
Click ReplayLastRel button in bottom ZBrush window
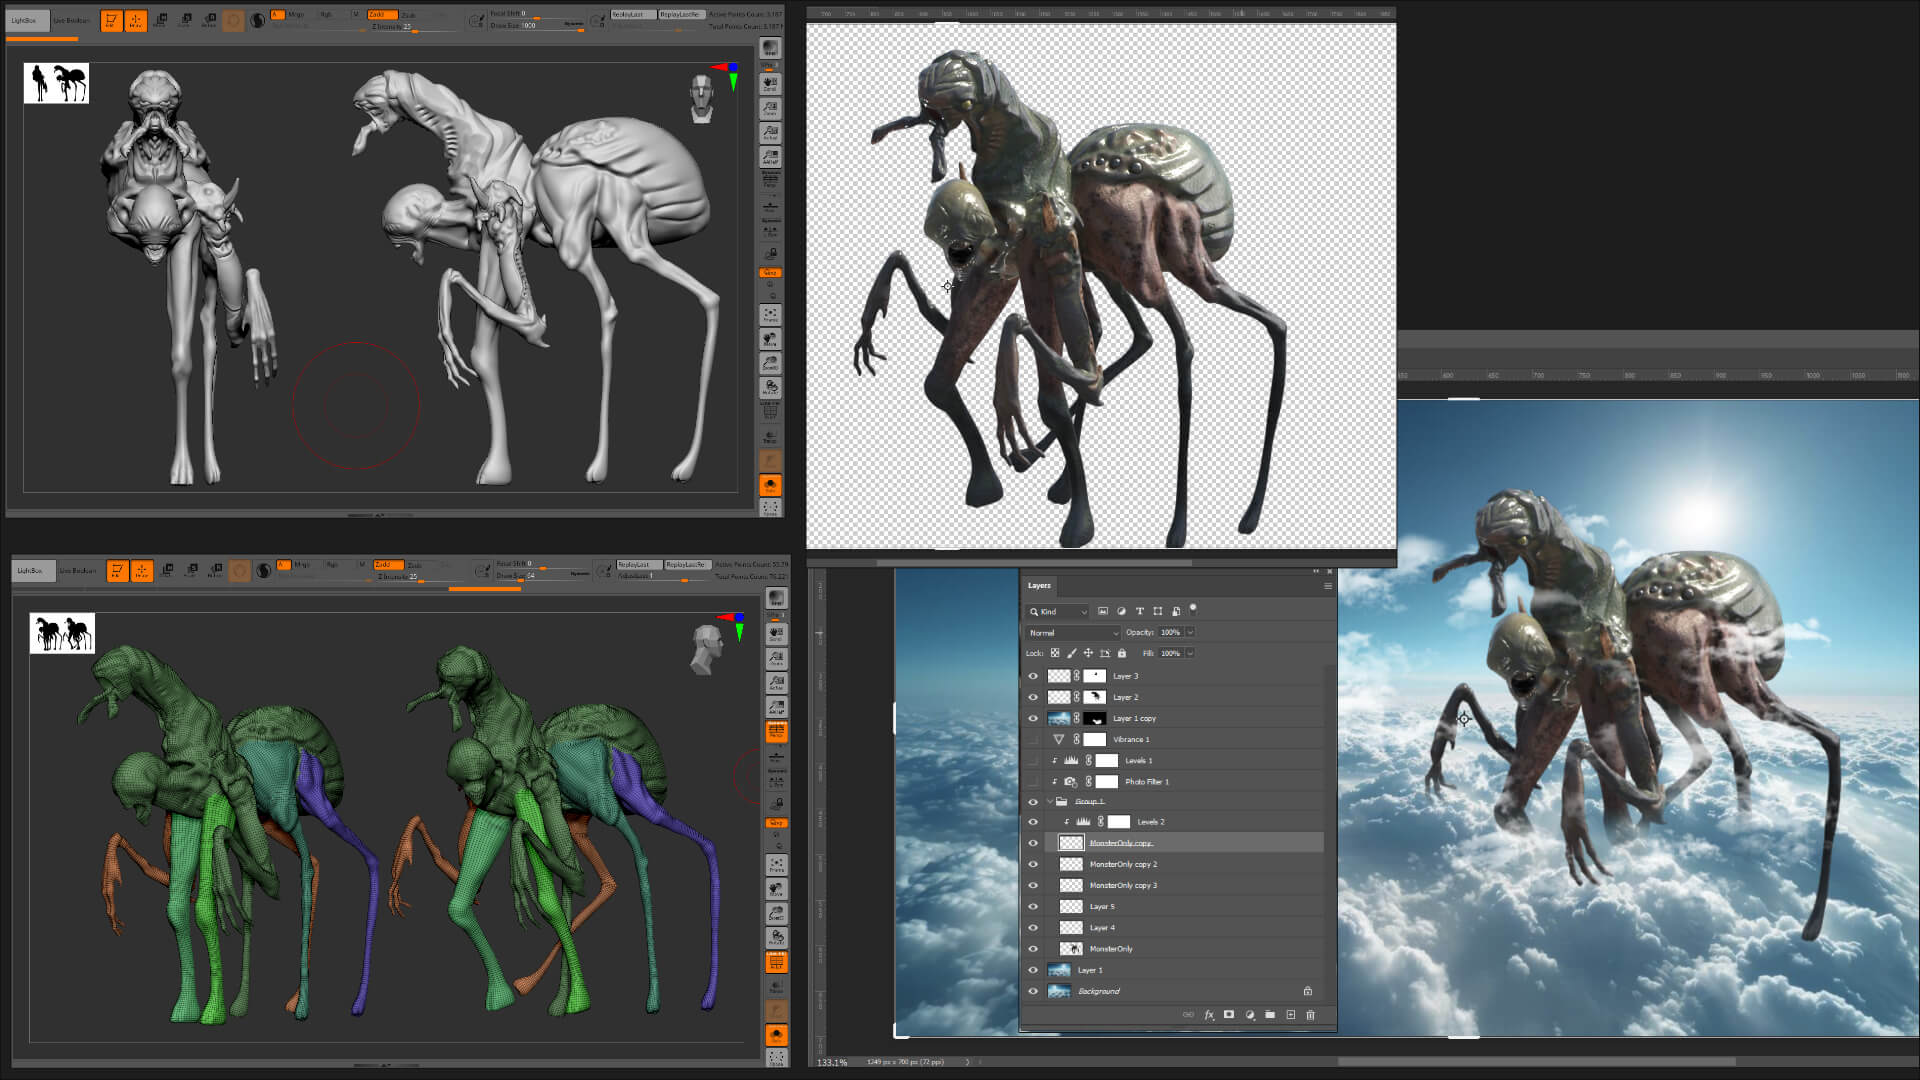(x=687, y=565)
